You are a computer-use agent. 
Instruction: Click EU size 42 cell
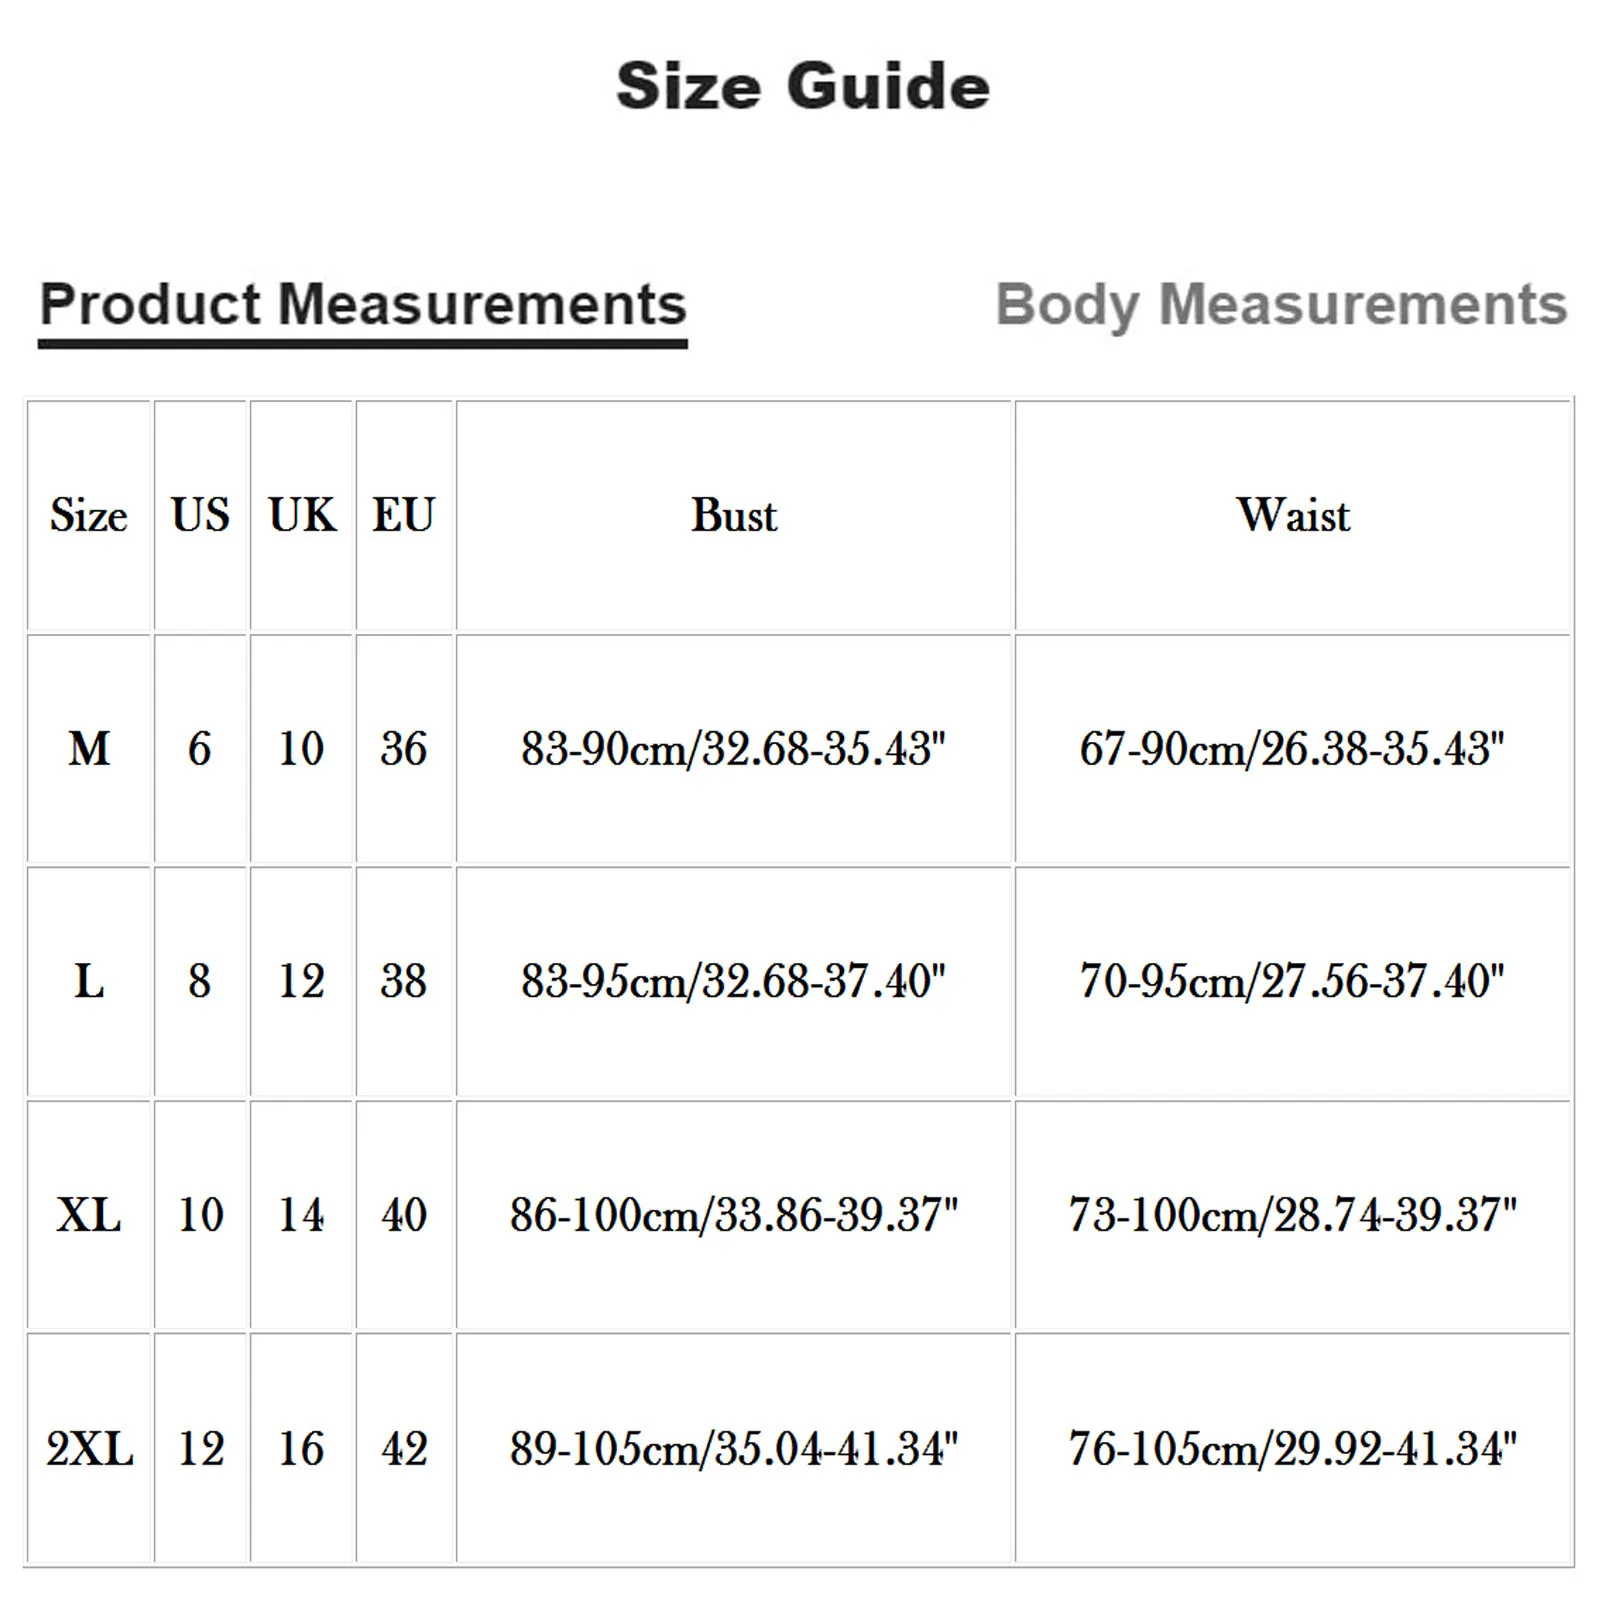click(404, 1448)
